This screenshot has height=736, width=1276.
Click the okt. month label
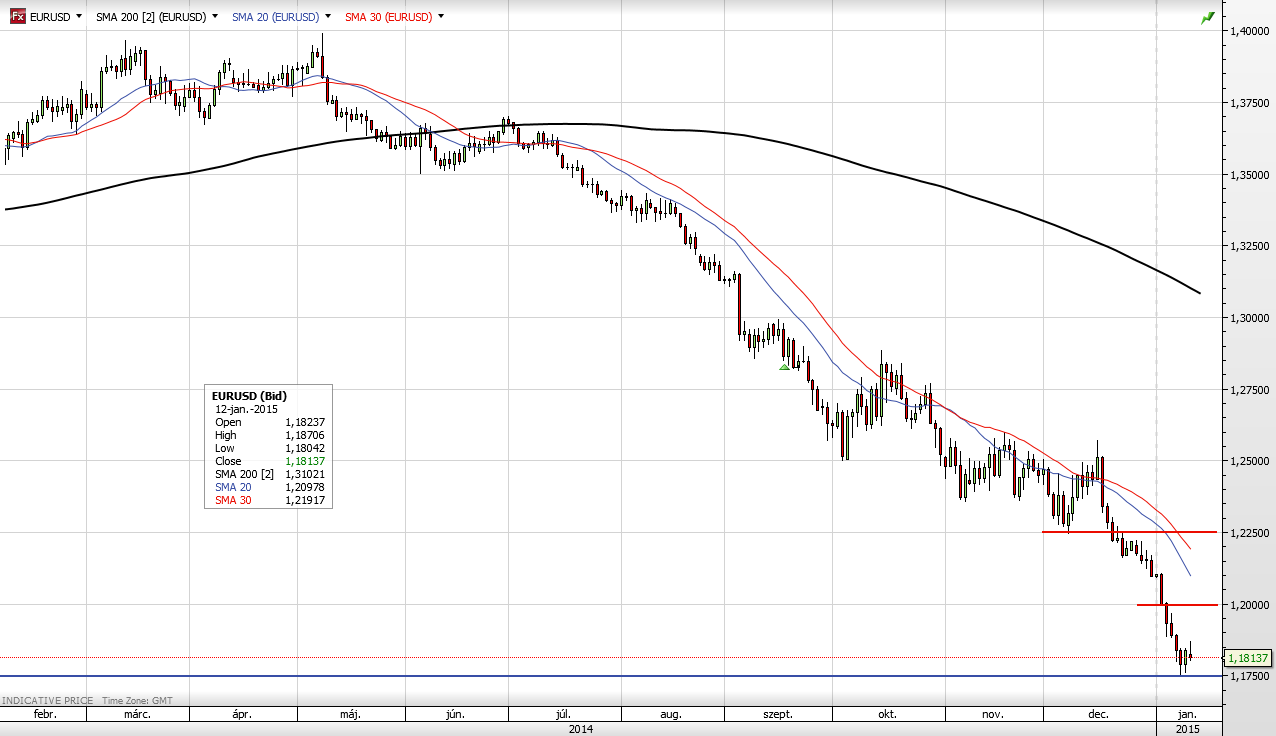tap(887, 714)
